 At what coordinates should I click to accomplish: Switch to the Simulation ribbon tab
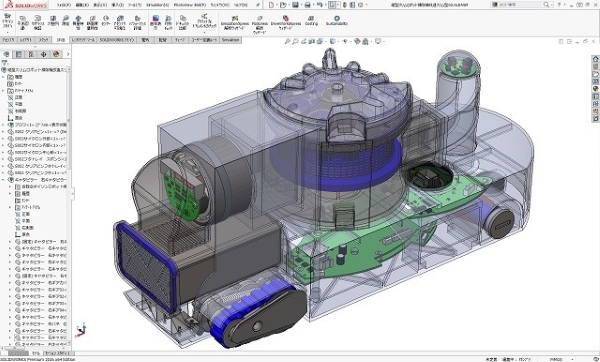pos(230,40)
